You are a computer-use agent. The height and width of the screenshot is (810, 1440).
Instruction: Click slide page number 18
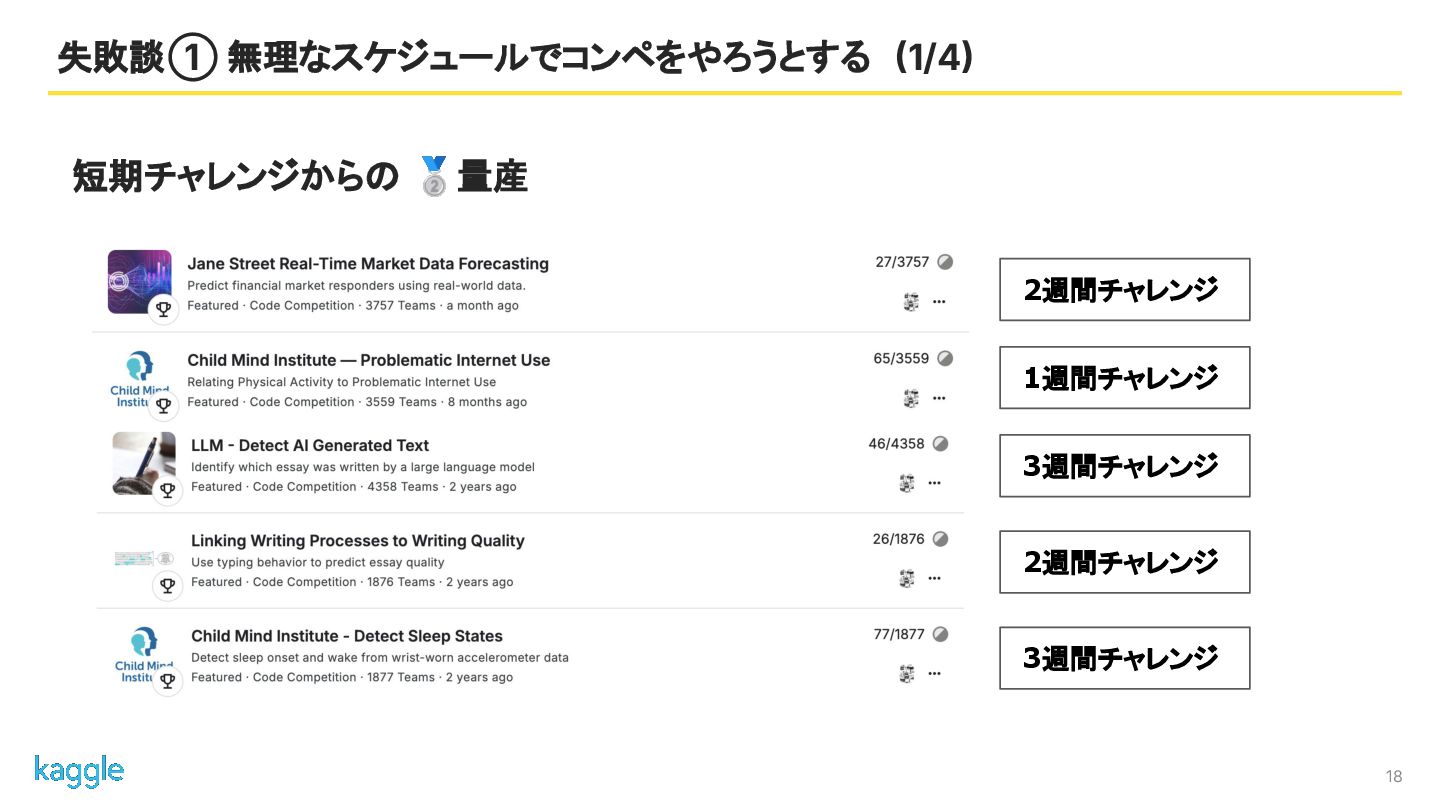(x=1394, y=776)
